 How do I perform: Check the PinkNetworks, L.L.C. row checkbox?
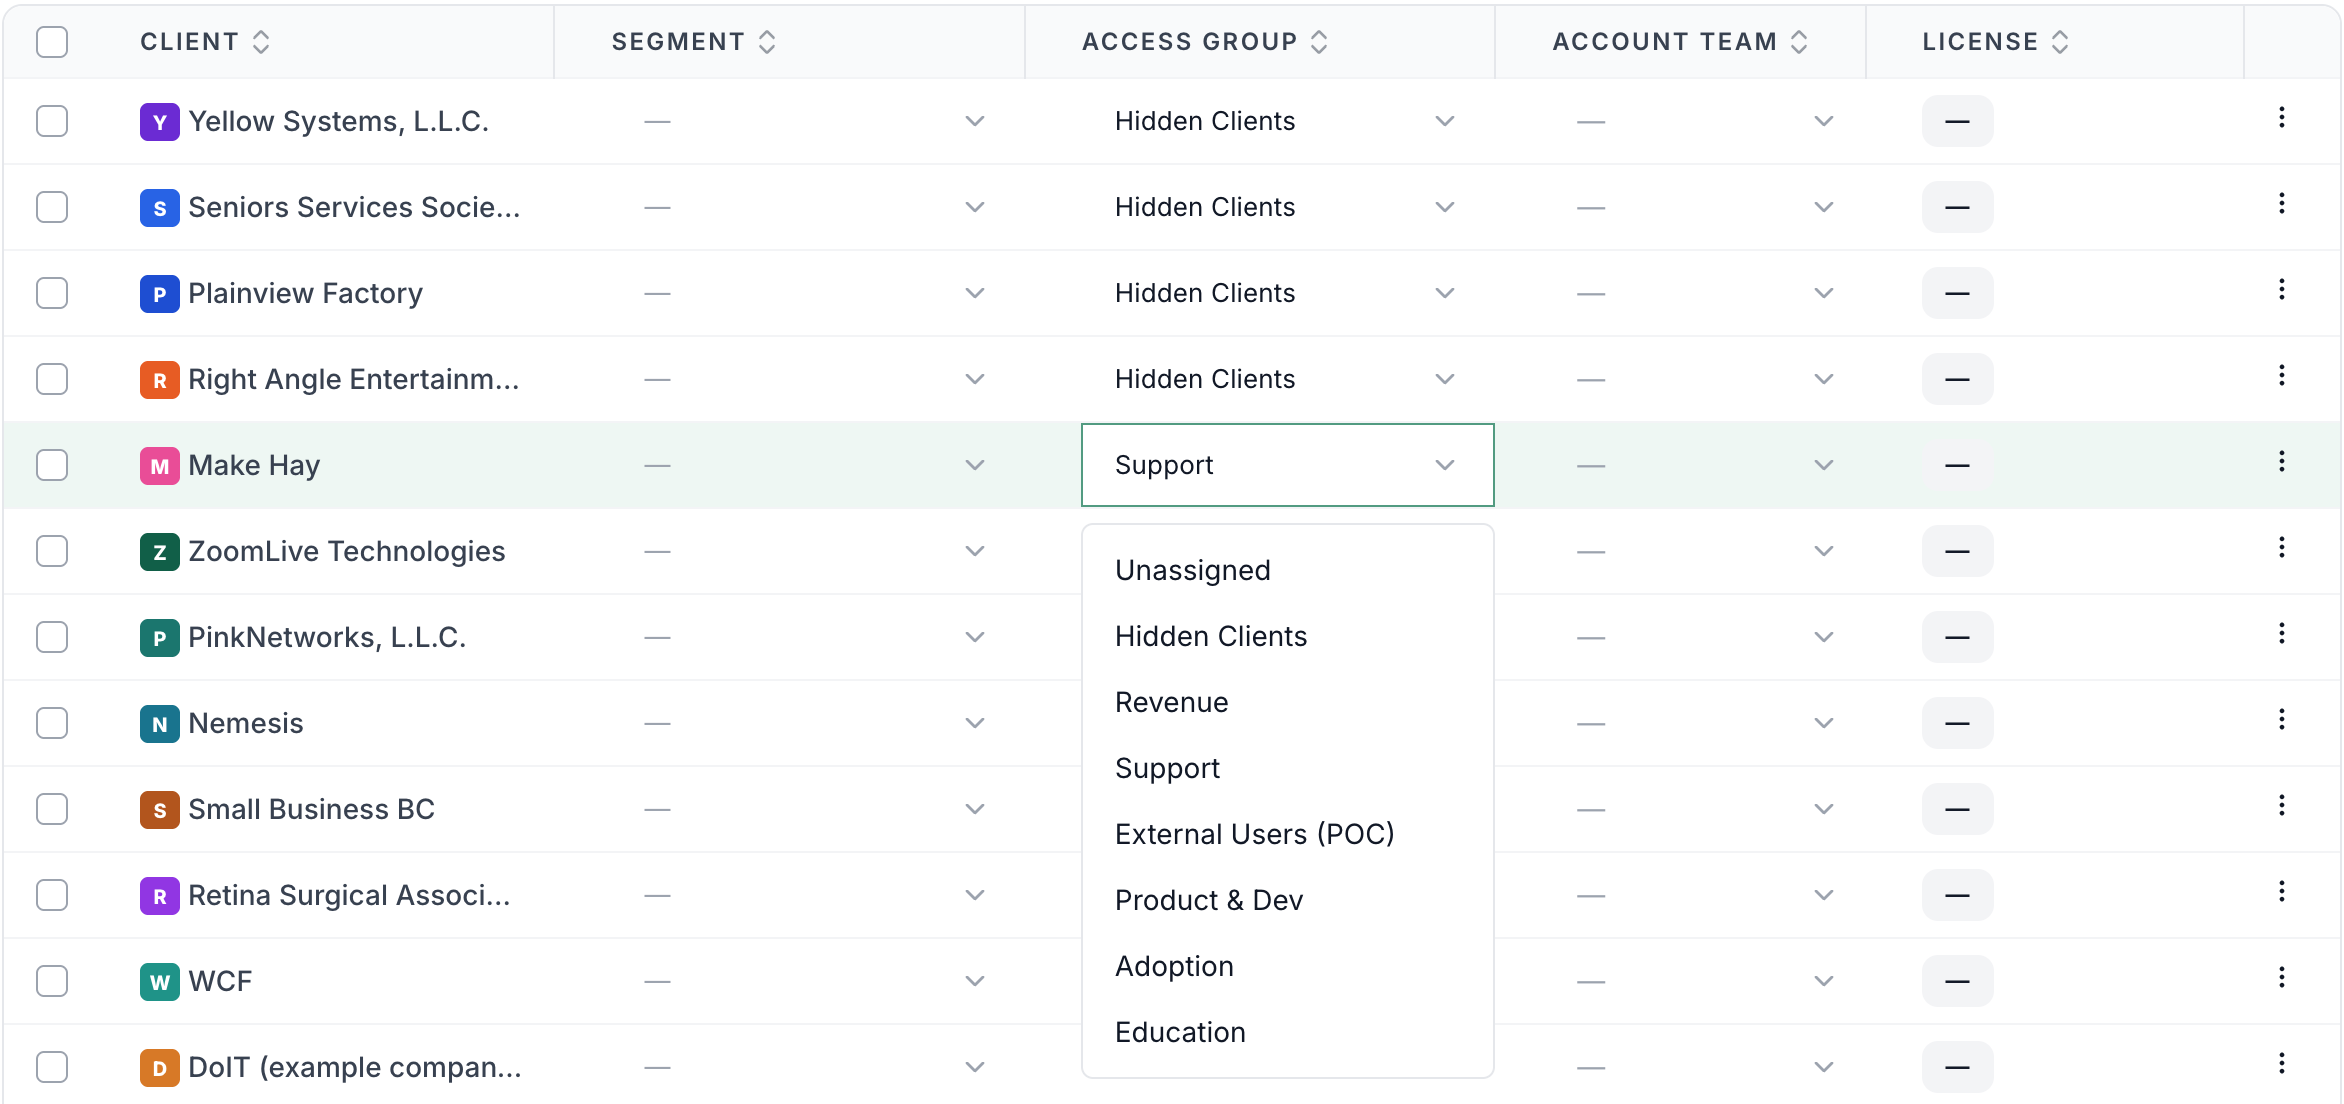click(x=52, y=637)
